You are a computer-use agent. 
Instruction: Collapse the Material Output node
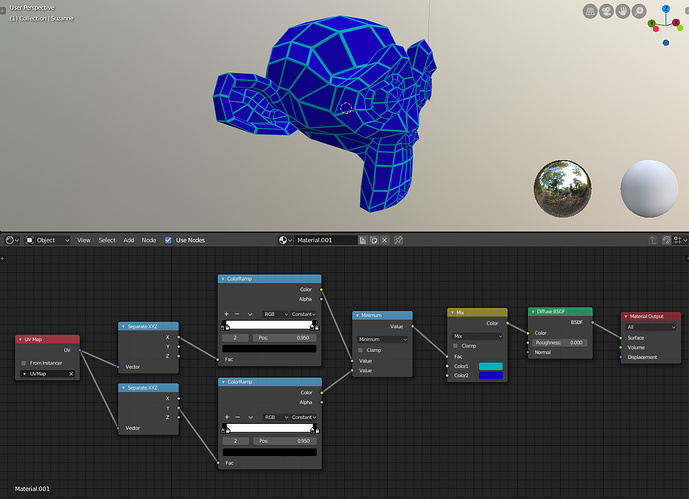(x=626, y=316)
